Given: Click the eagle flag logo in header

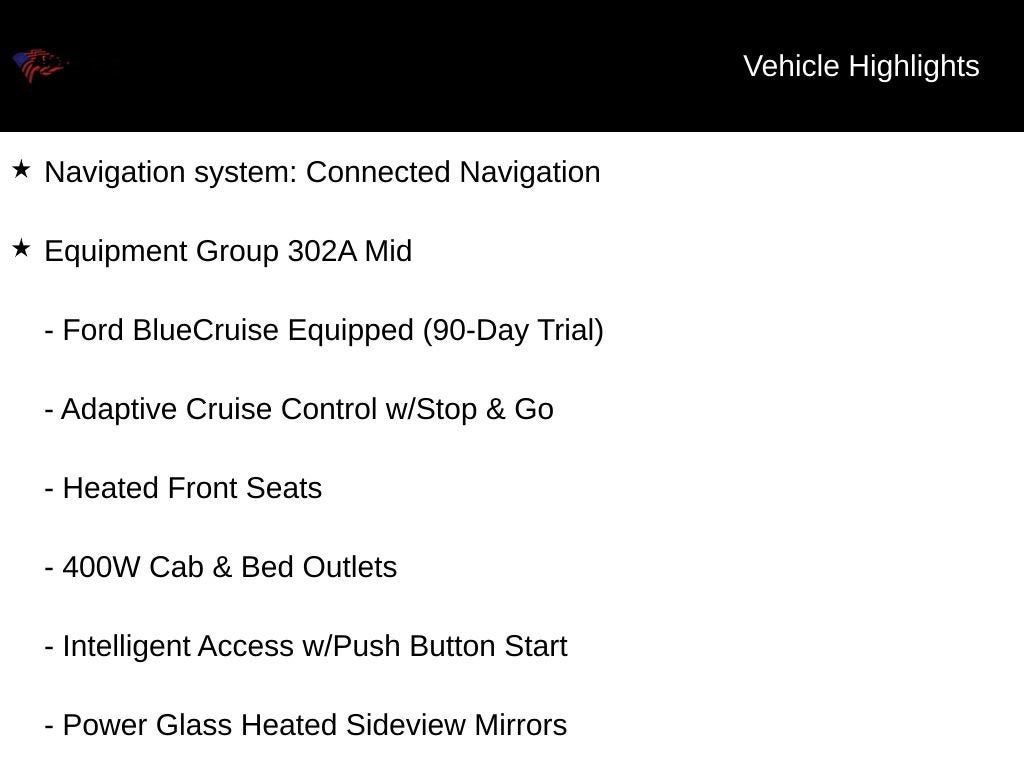Looking at the screenshot, I should pyautogui.click(x=40, y=65).
